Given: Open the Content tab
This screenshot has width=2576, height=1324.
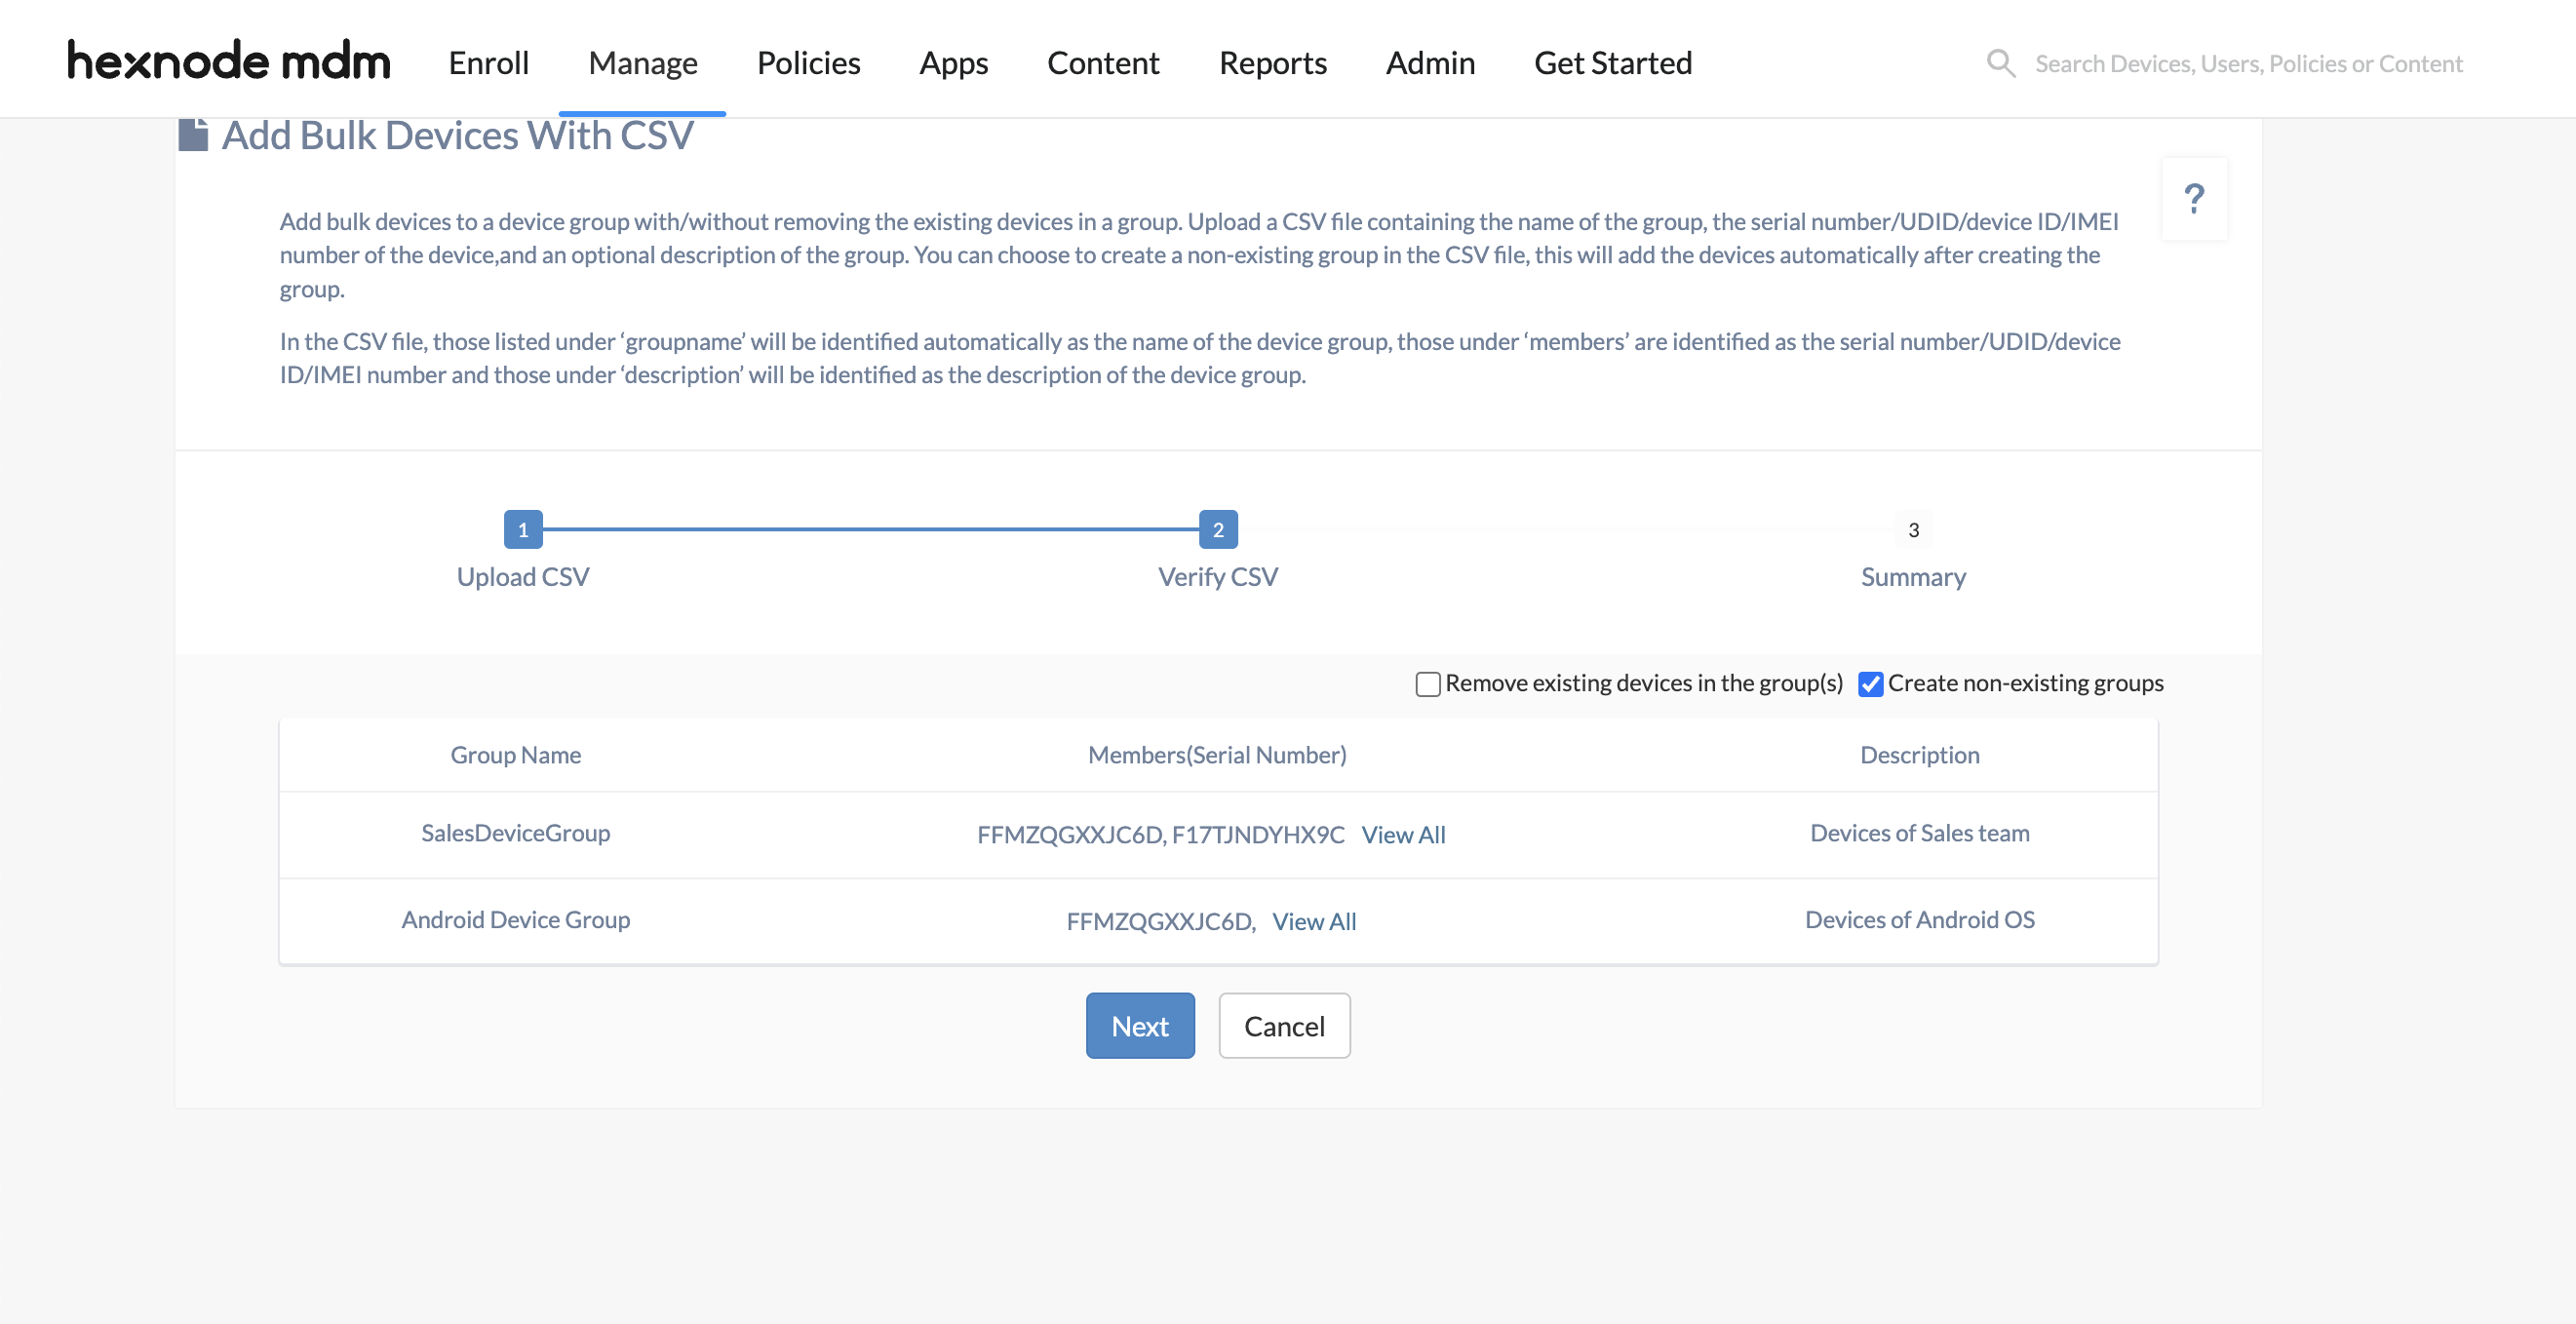Looking at the screenshot, I should coord(1103,63).
